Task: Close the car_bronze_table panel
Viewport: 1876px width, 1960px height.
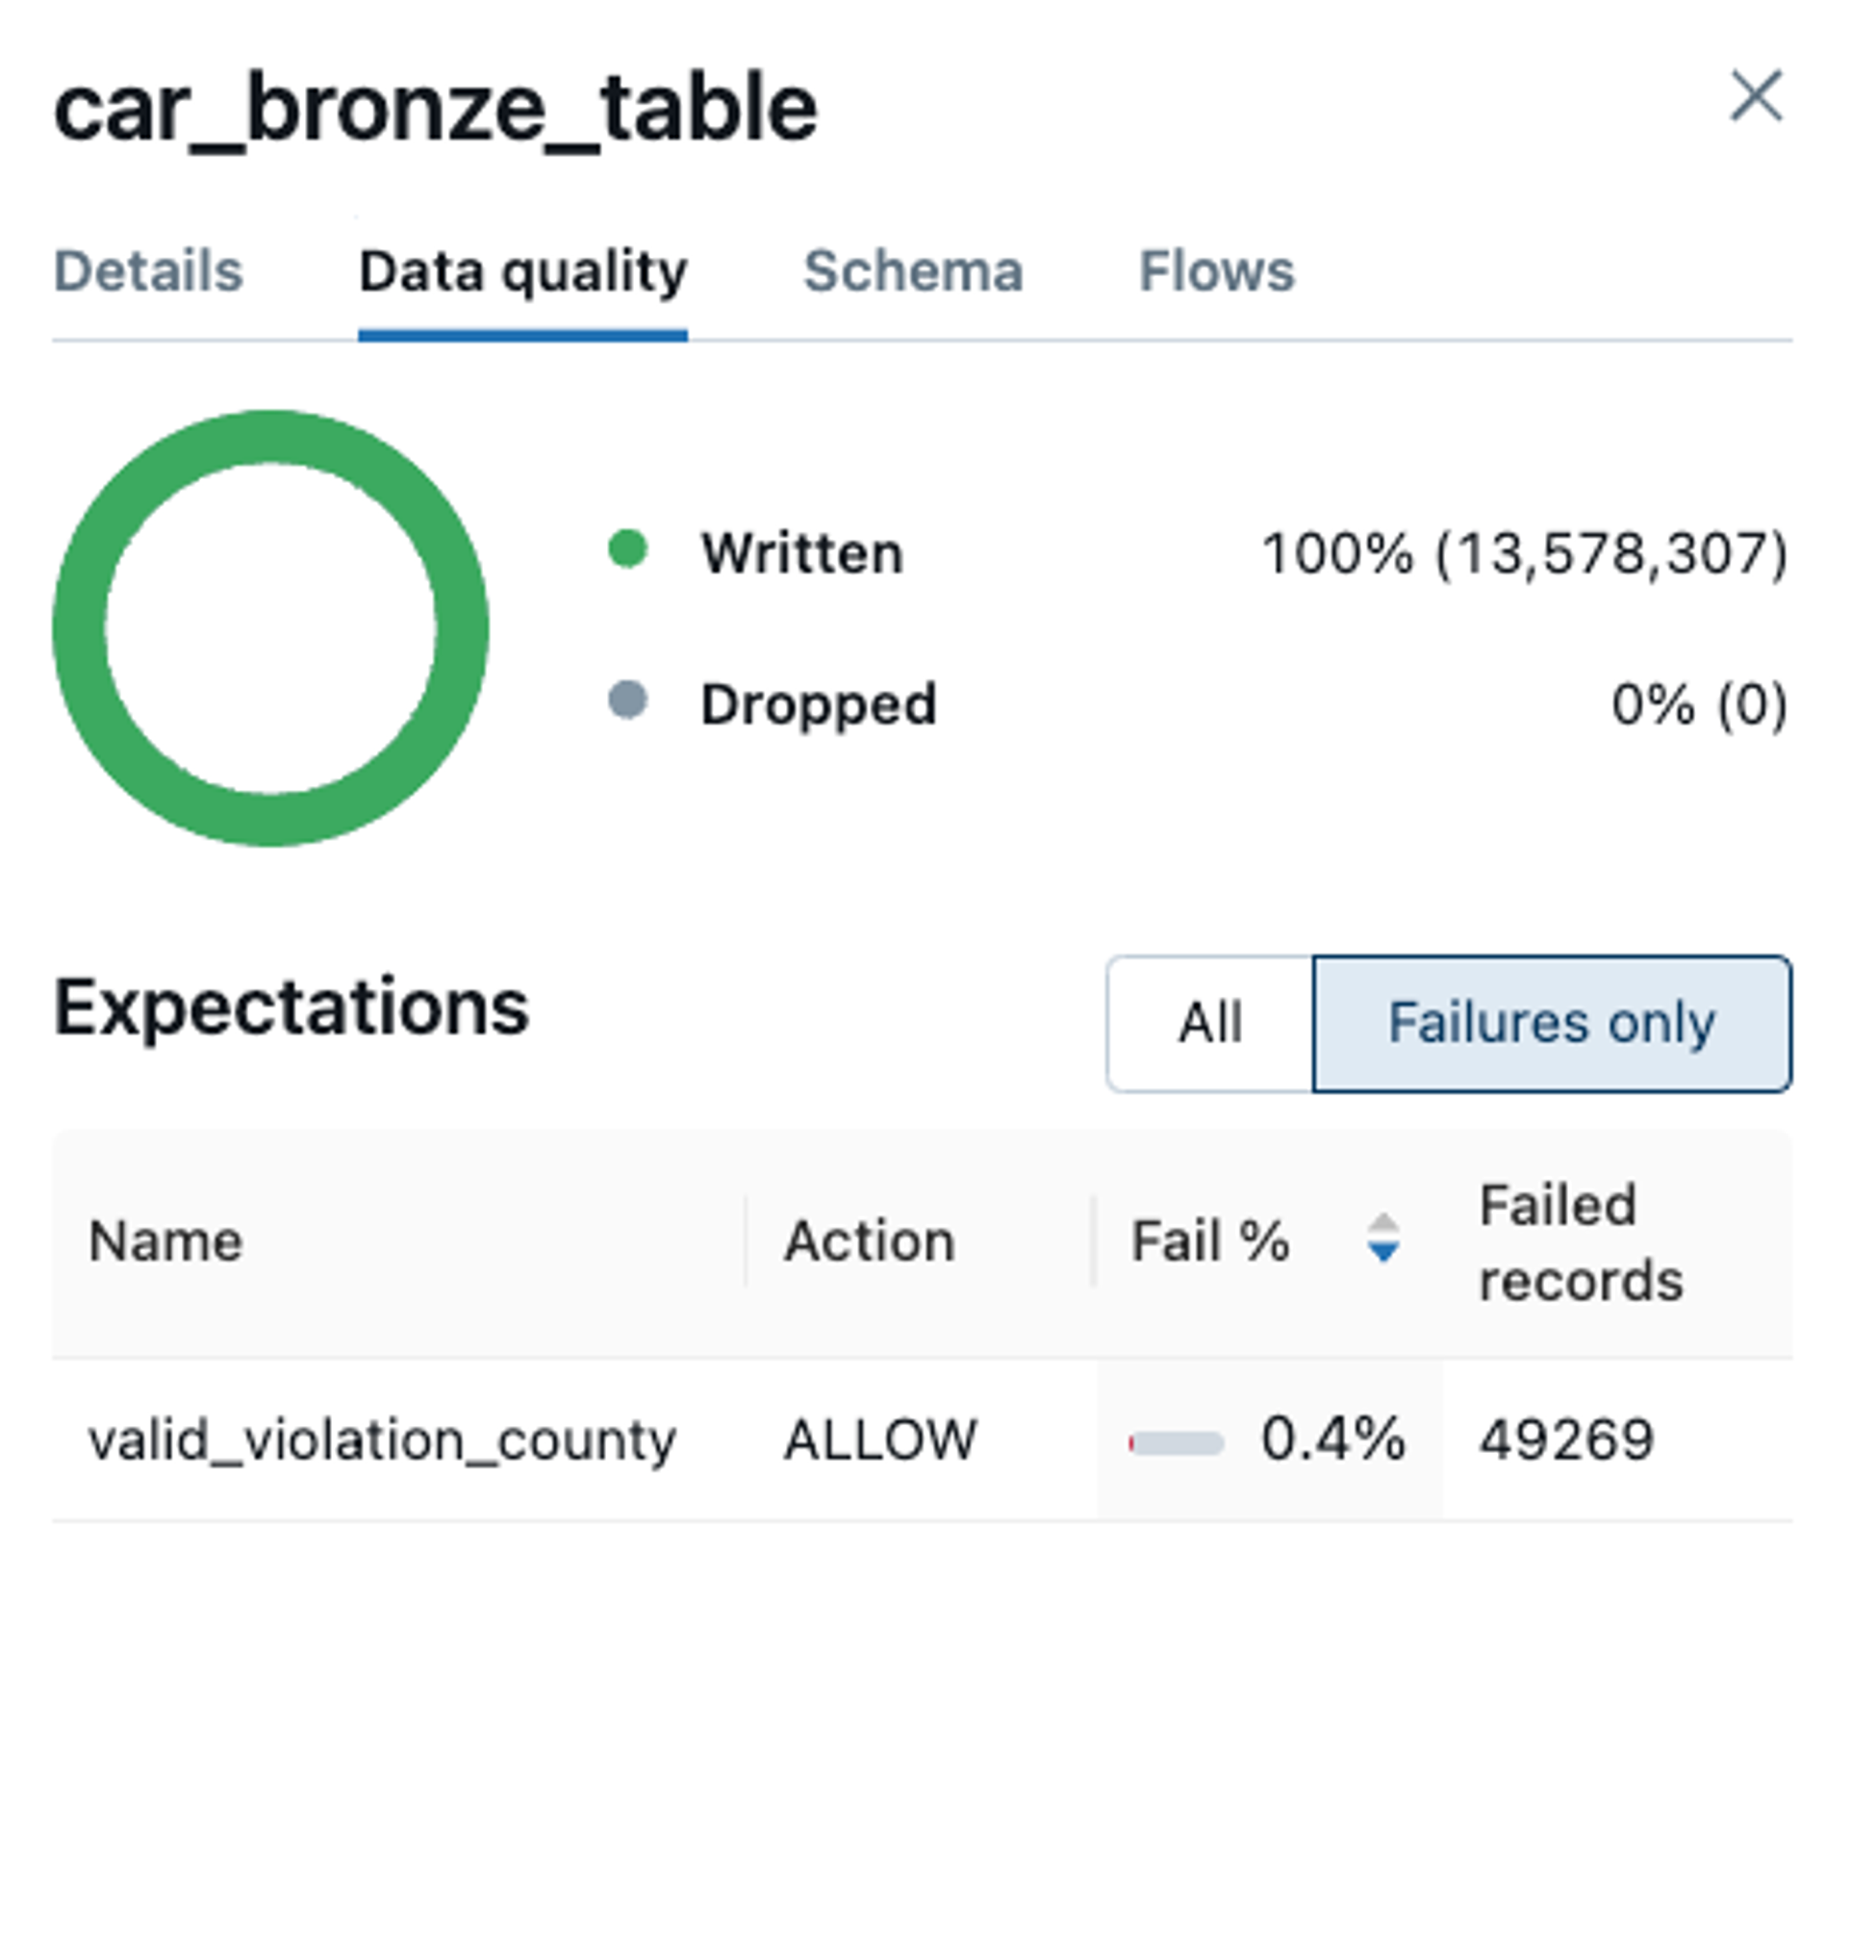Action: pyautogui.click(x=1755, y=97)
